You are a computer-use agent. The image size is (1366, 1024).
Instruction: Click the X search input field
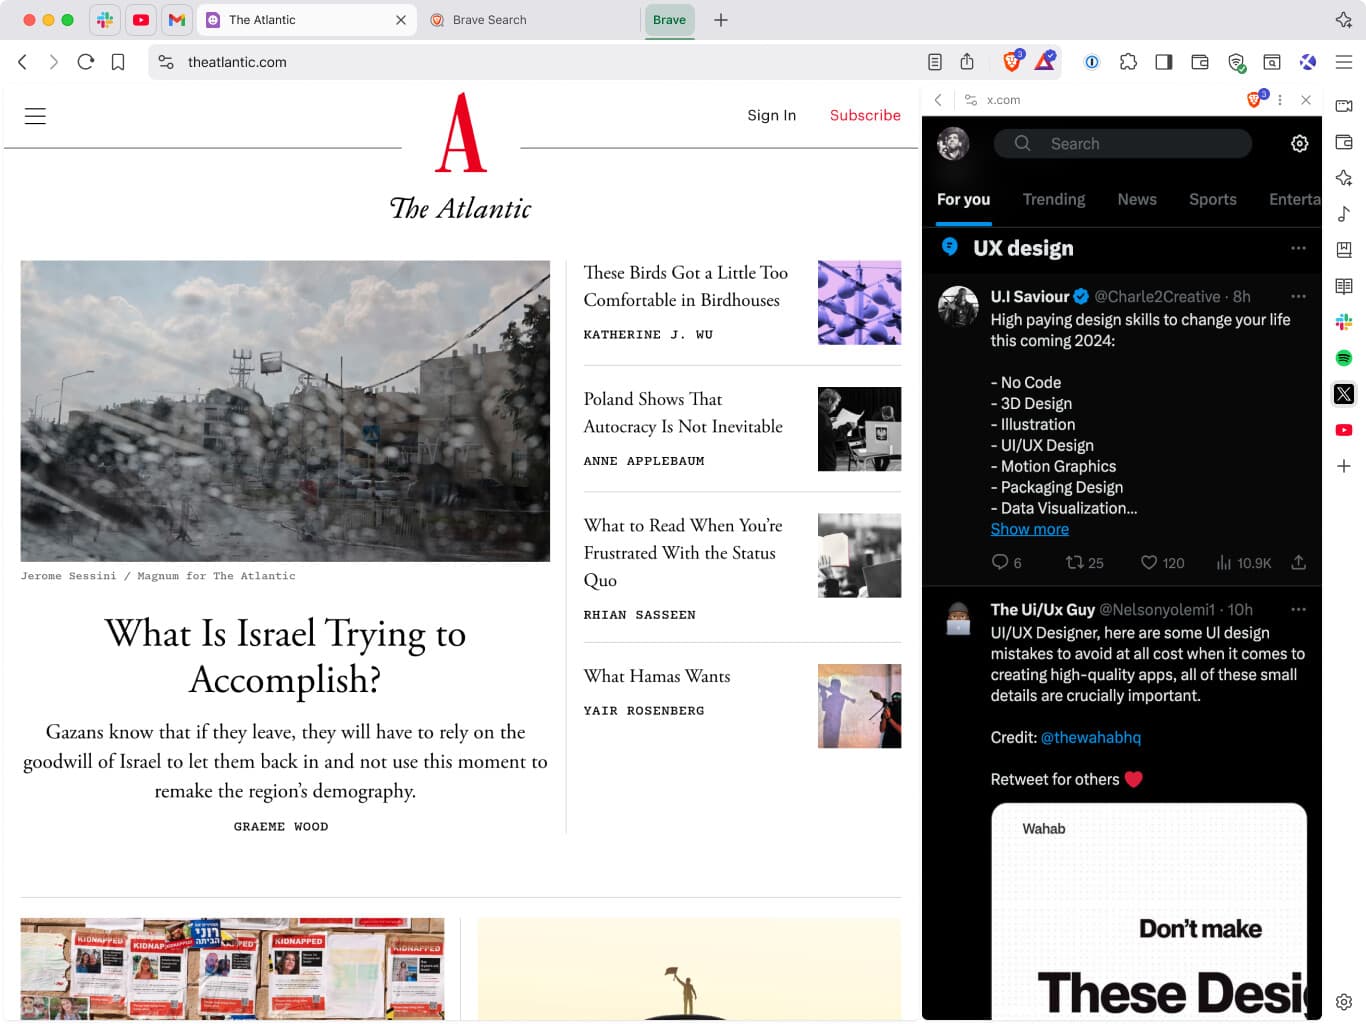tap(1122, 144)
